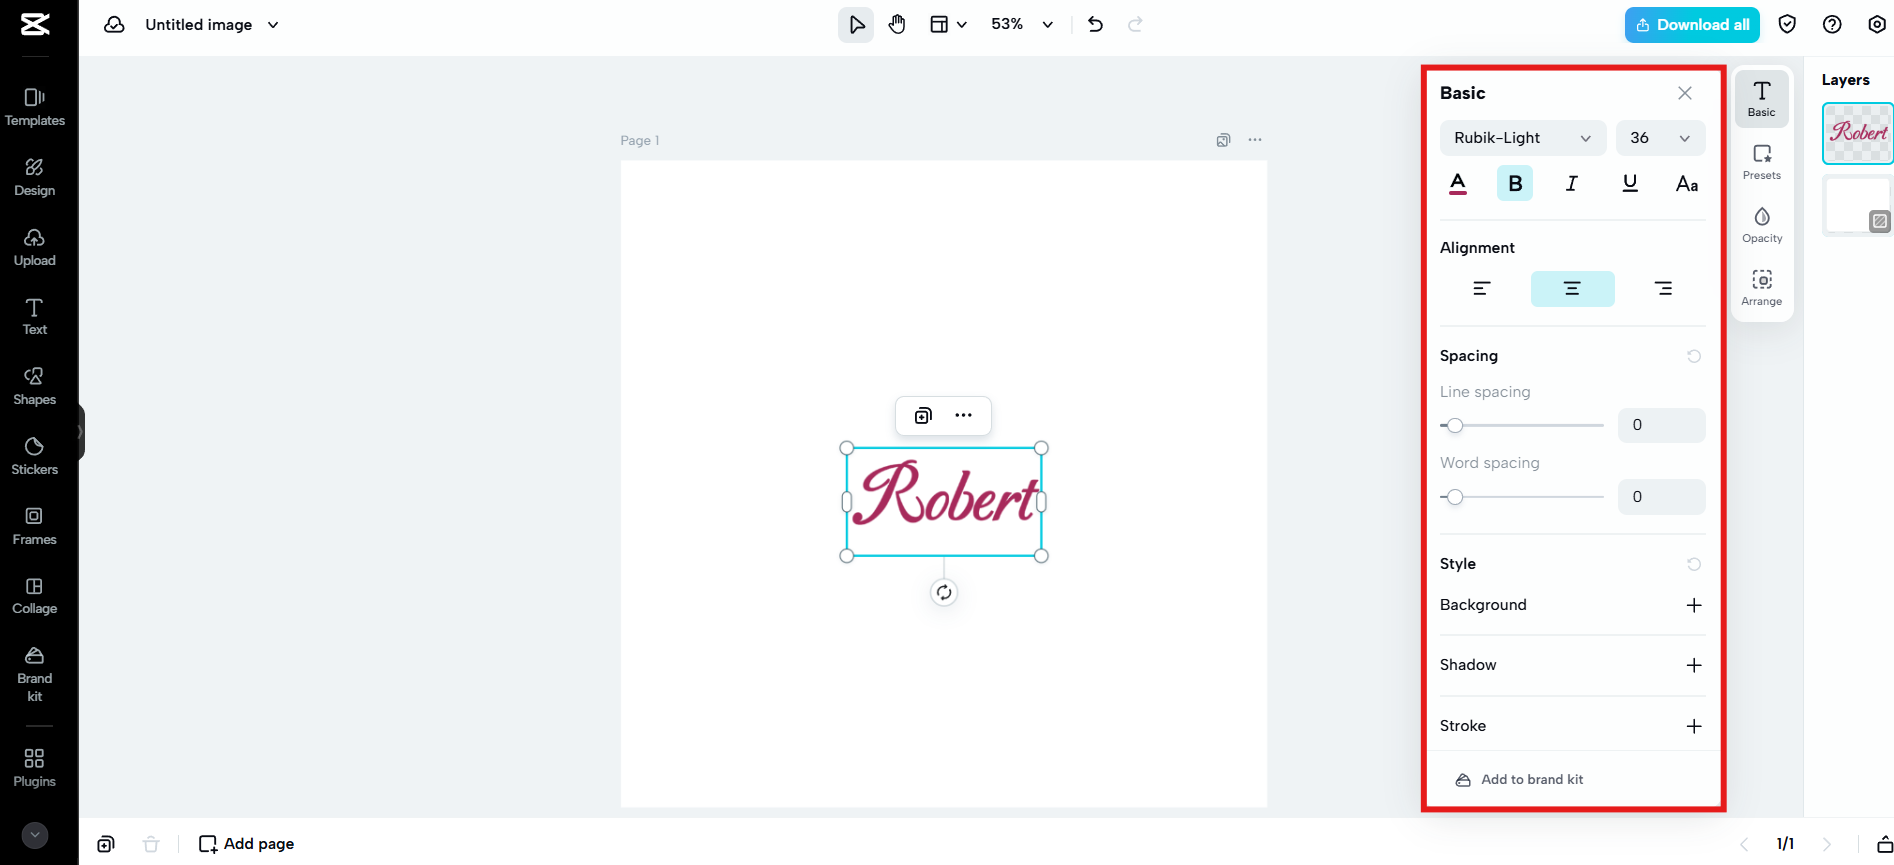Click Add page button
The width and height of the screenshot is (1894, 865).
(246, 844)
